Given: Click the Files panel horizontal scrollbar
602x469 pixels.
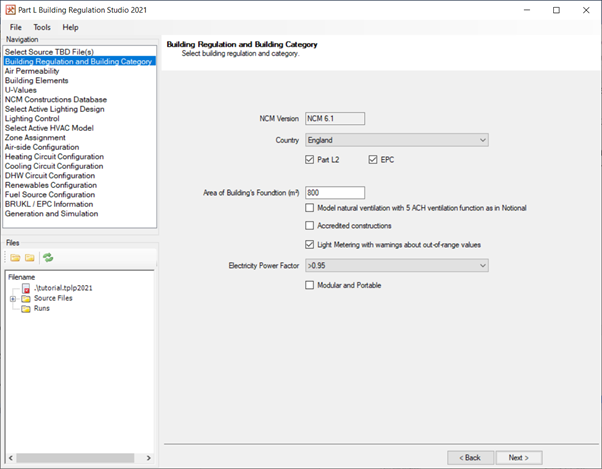Looking at the screenshot, I should coord(75,458).
